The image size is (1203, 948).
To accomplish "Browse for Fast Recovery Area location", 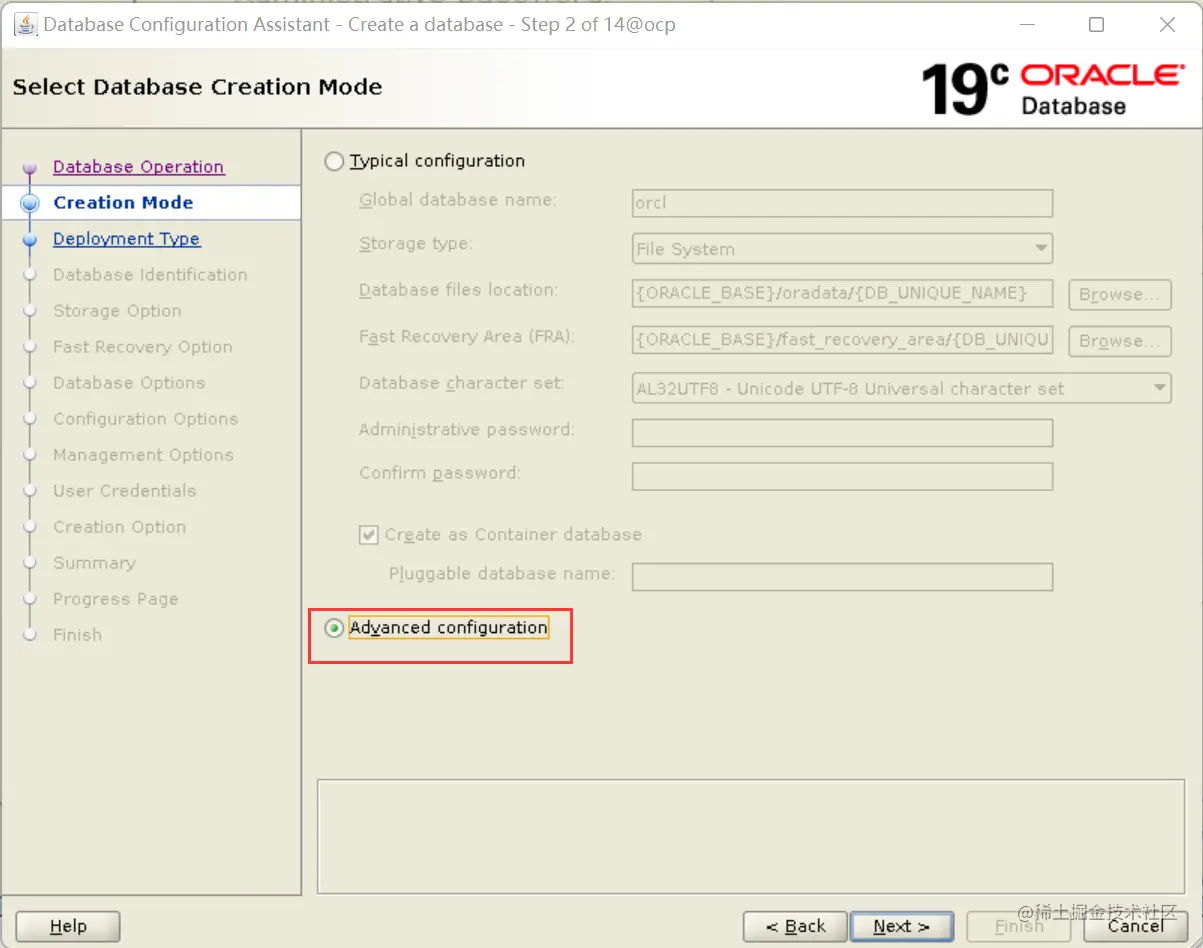I will (1119, 340).
